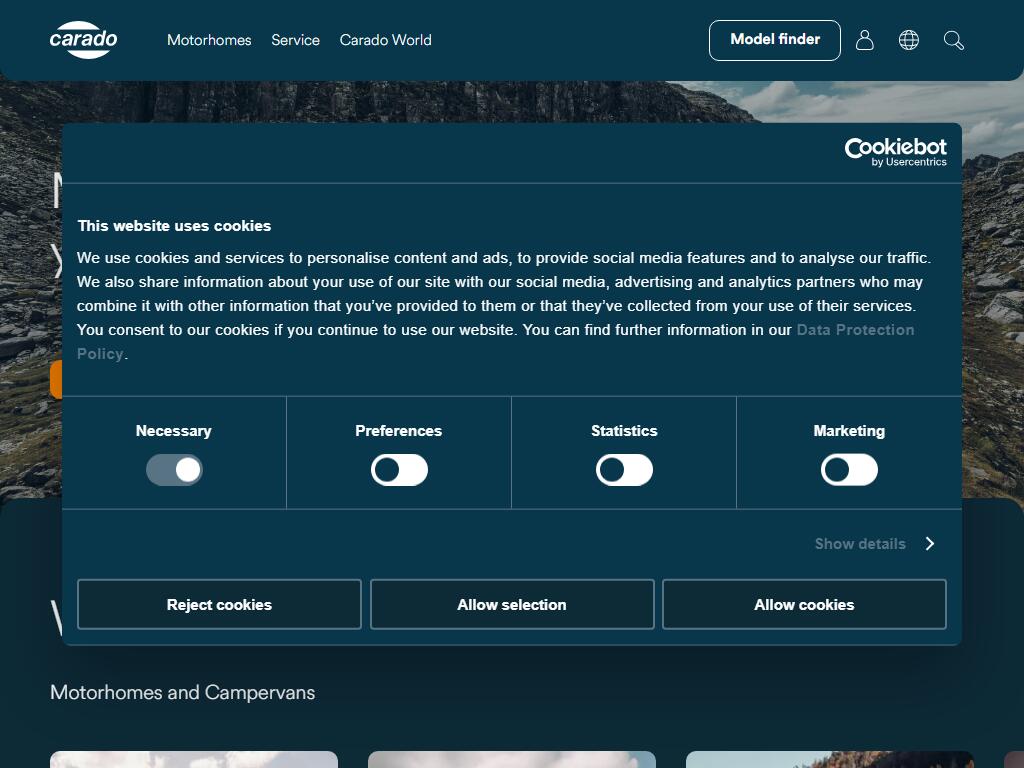
Task: Click the Motorhomes and Campervans heading
Action: coord(182,693)
